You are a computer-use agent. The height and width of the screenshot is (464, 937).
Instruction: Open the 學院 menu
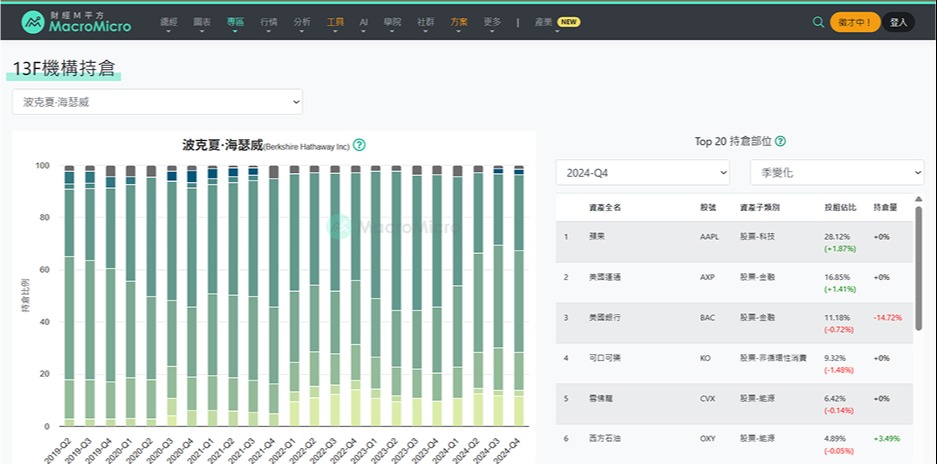coord(392,22)
